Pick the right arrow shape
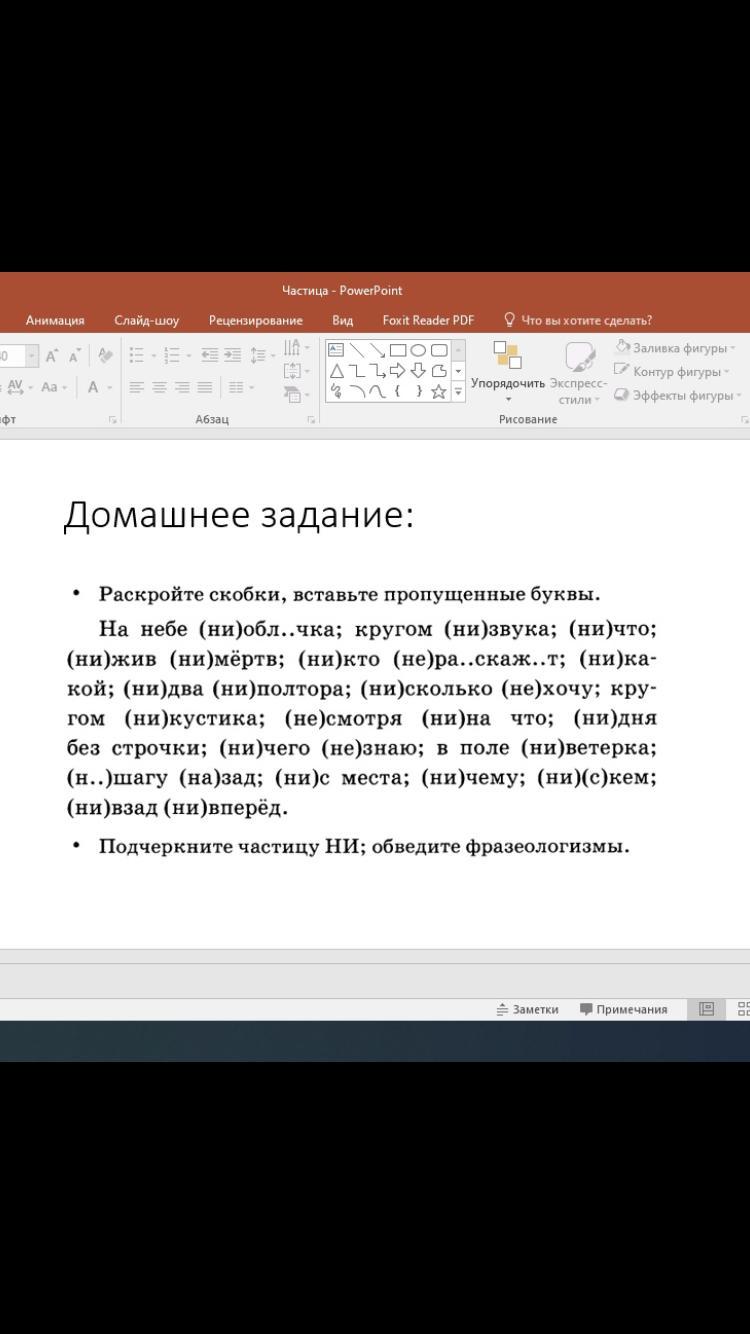This screenshot has height=1334, width=750. click(x=397, y=371)
